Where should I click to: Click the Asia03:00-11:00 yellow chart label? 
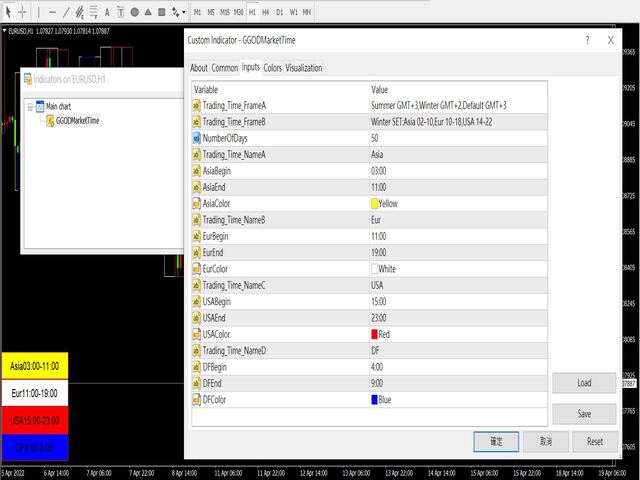pyautogui.click(x=35, y=366)
